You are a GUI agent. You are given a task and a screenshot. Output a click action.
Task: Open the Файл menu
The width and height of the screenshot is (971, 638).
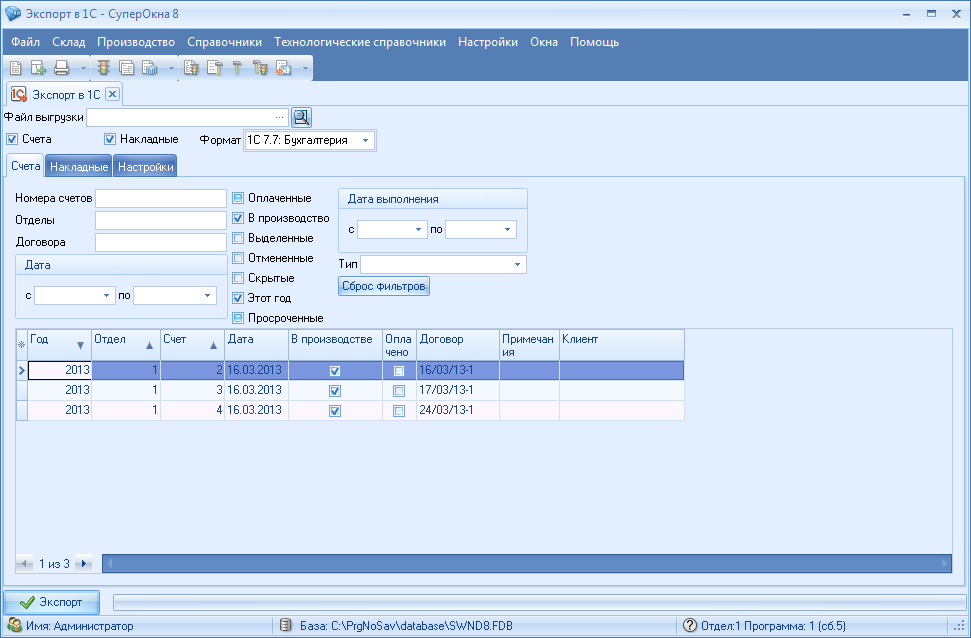point(25,42)
